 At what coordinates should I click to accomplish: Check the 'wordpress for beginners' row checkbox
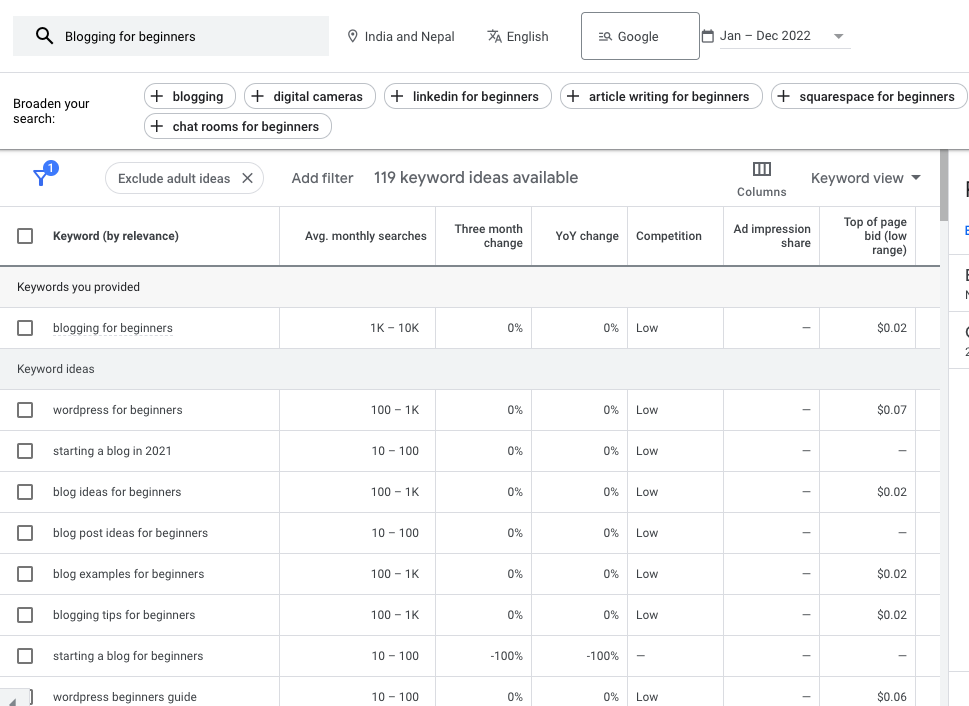25,410
